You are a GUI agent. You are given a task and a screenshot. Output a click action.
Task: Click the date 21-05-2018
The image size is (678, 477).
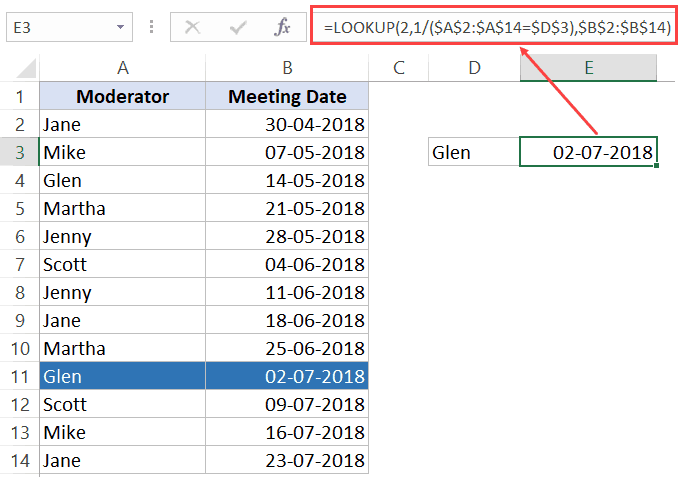tap(315, 208)
